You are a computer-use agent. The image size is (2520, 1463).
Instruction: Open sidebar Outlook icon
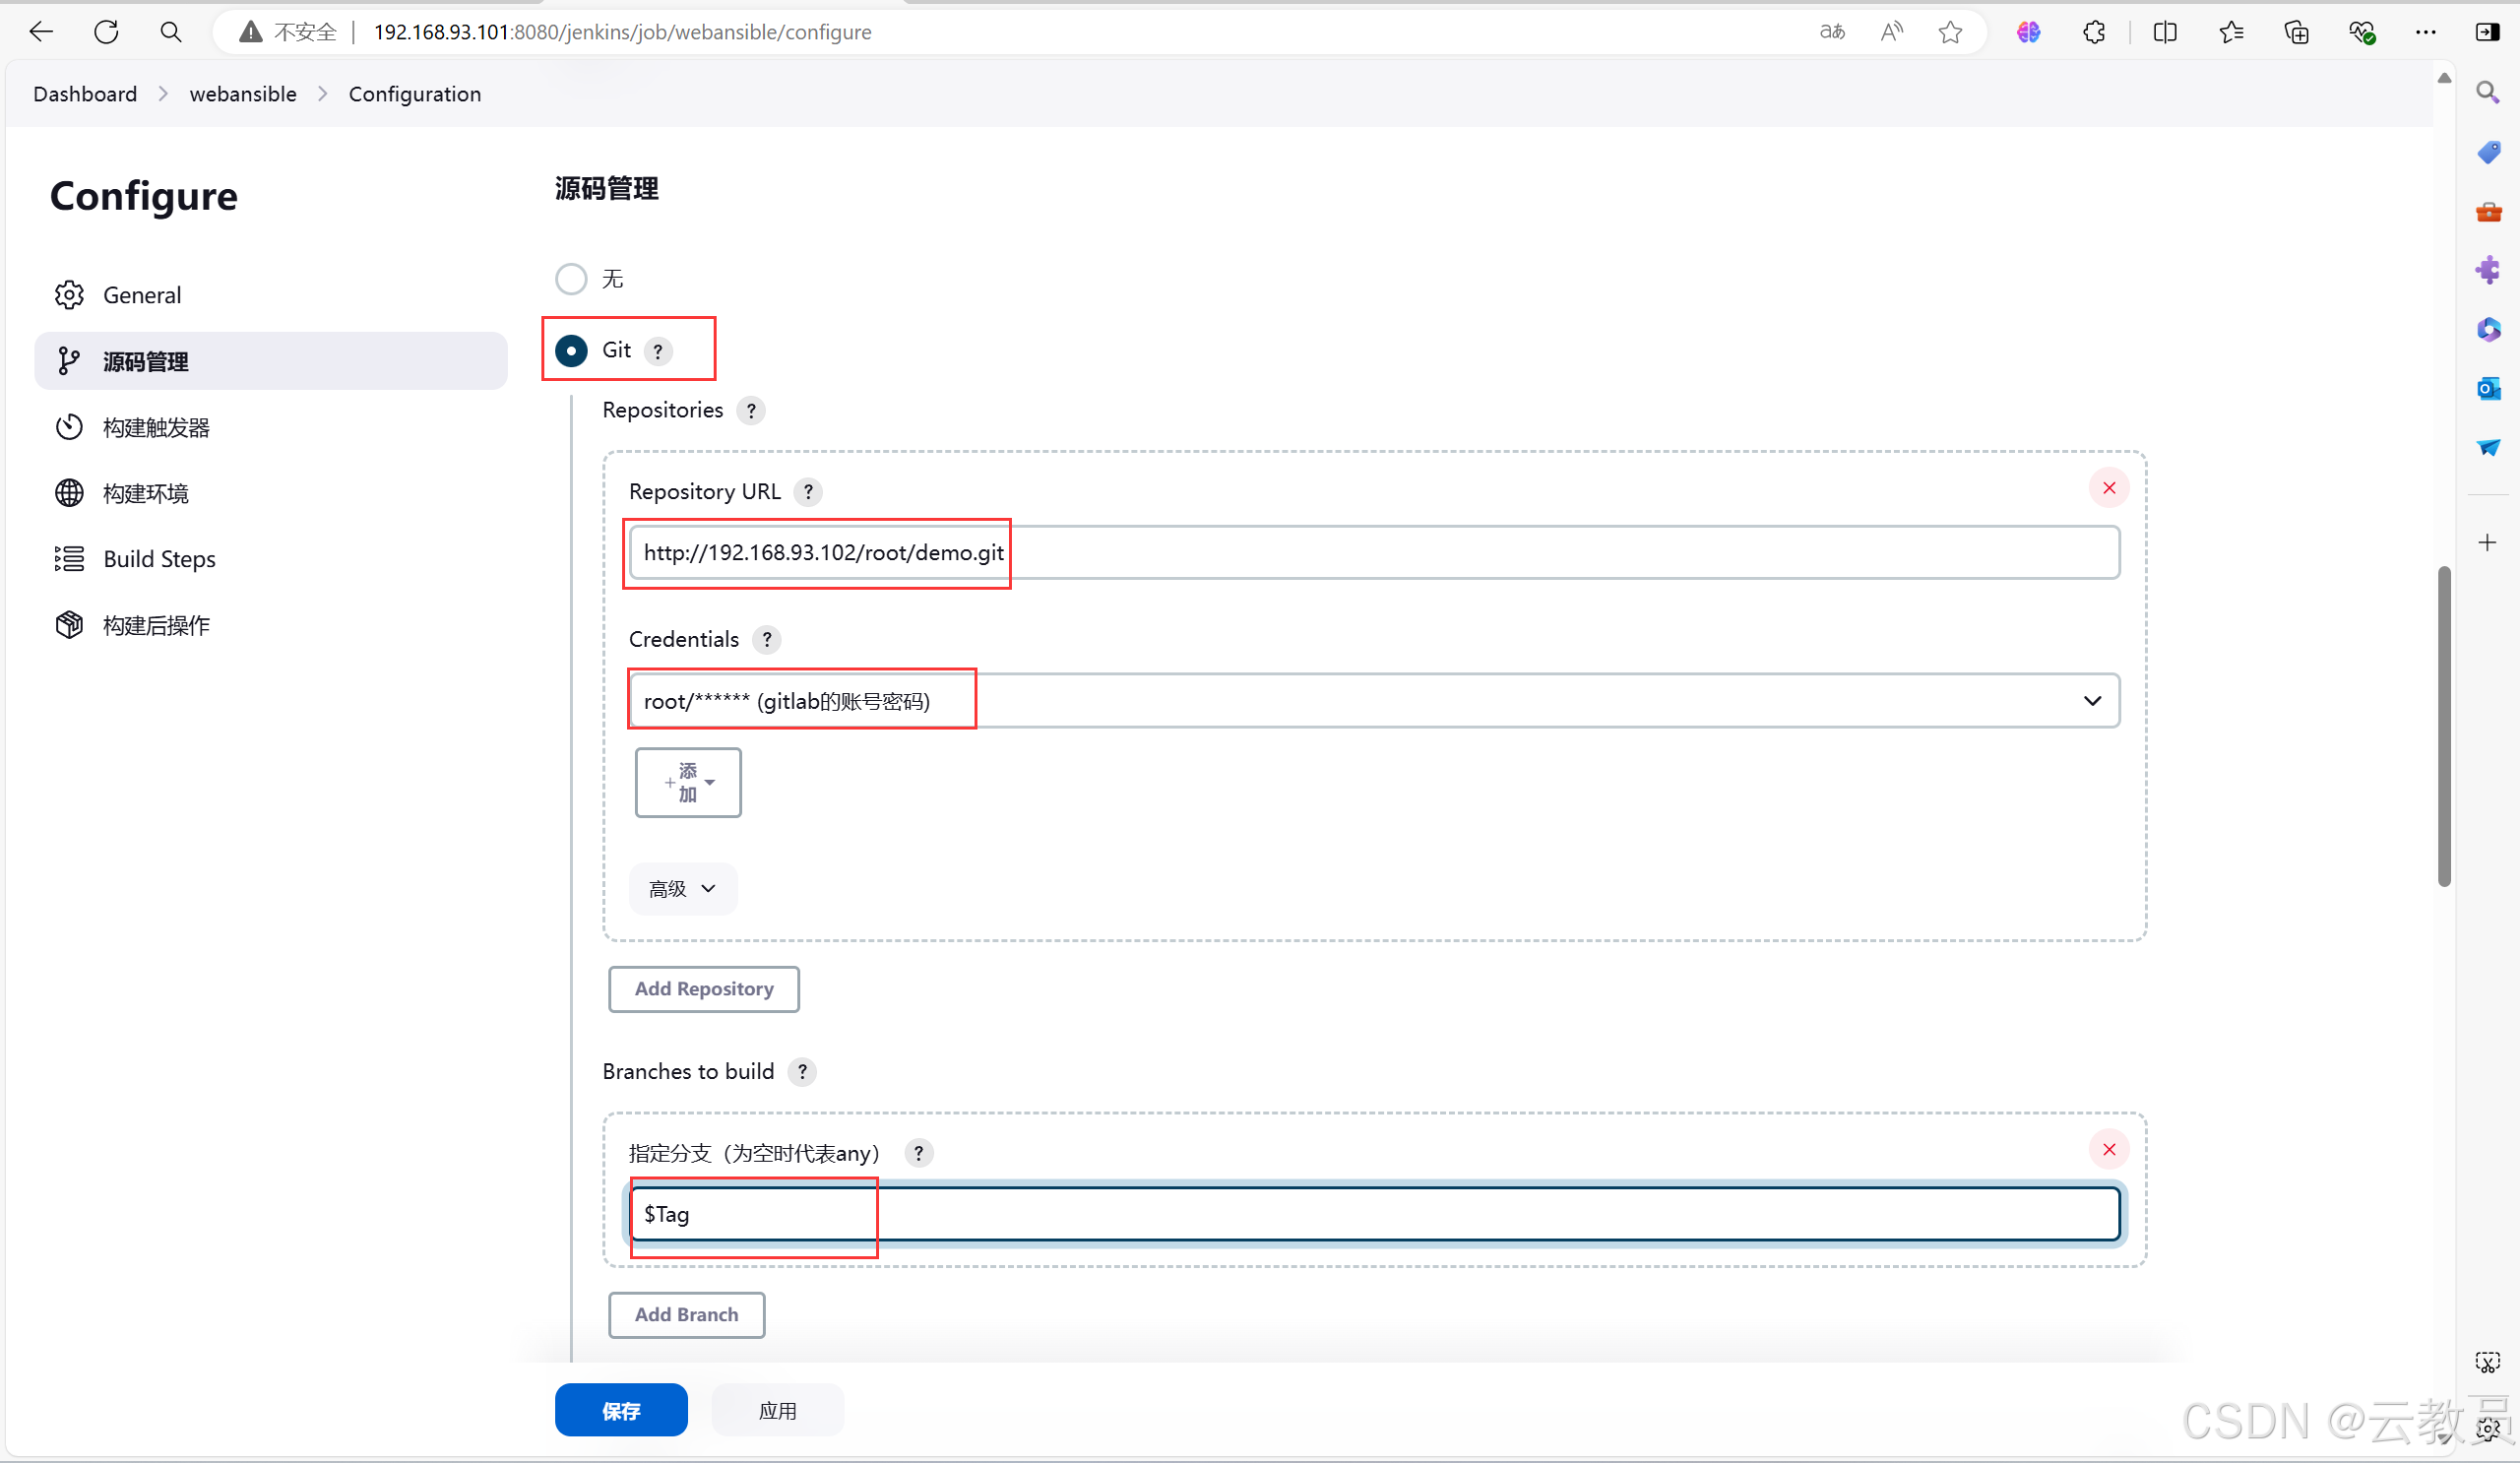(2488, 388)
